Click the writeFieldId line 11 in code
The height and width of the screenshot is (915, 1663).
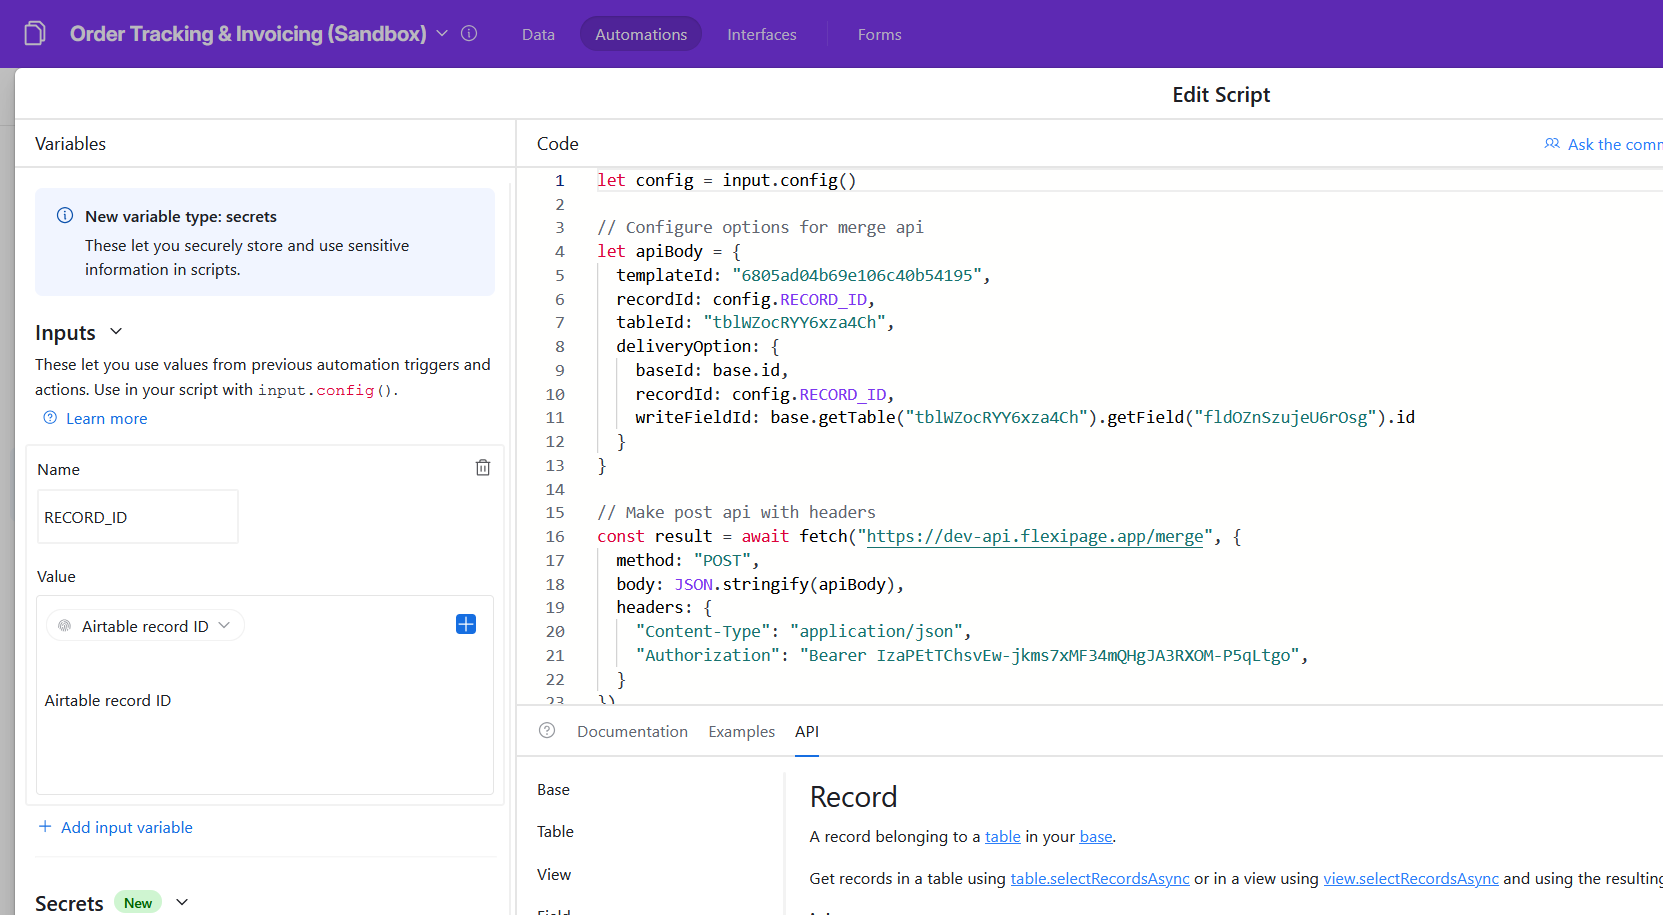(1025, 417)
